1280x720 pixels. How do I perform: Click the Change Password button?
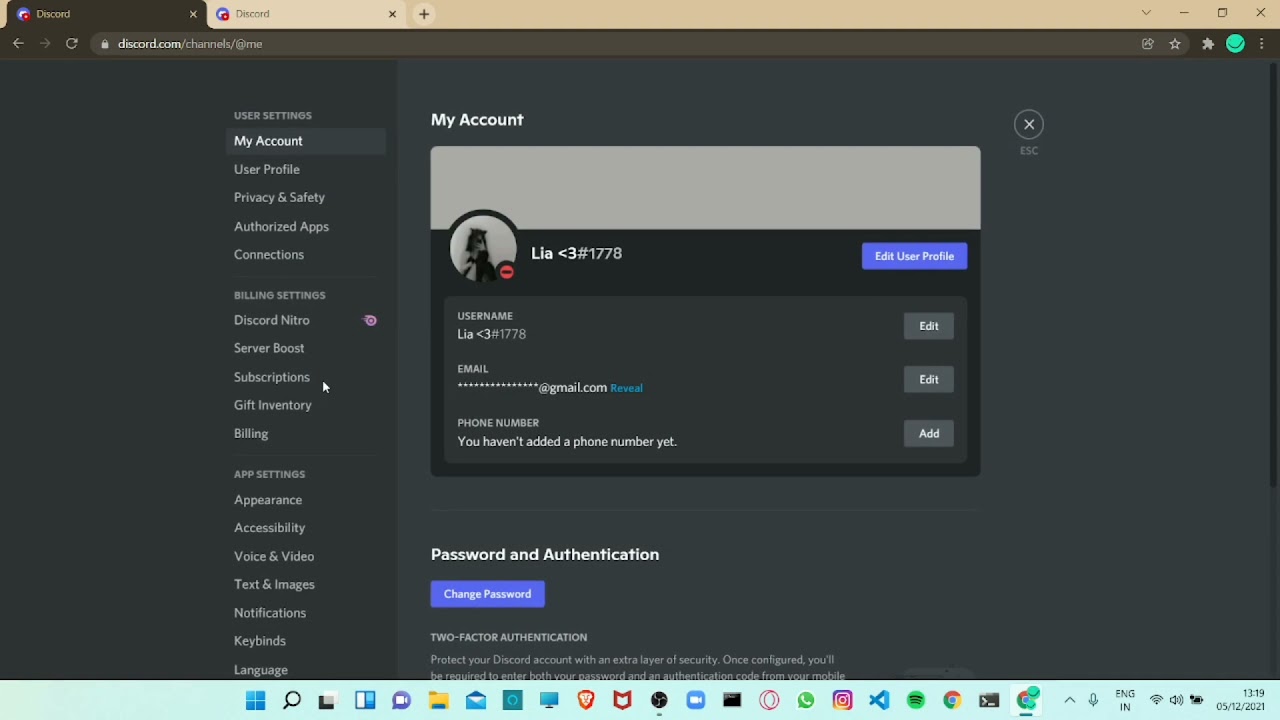(487, 594)
